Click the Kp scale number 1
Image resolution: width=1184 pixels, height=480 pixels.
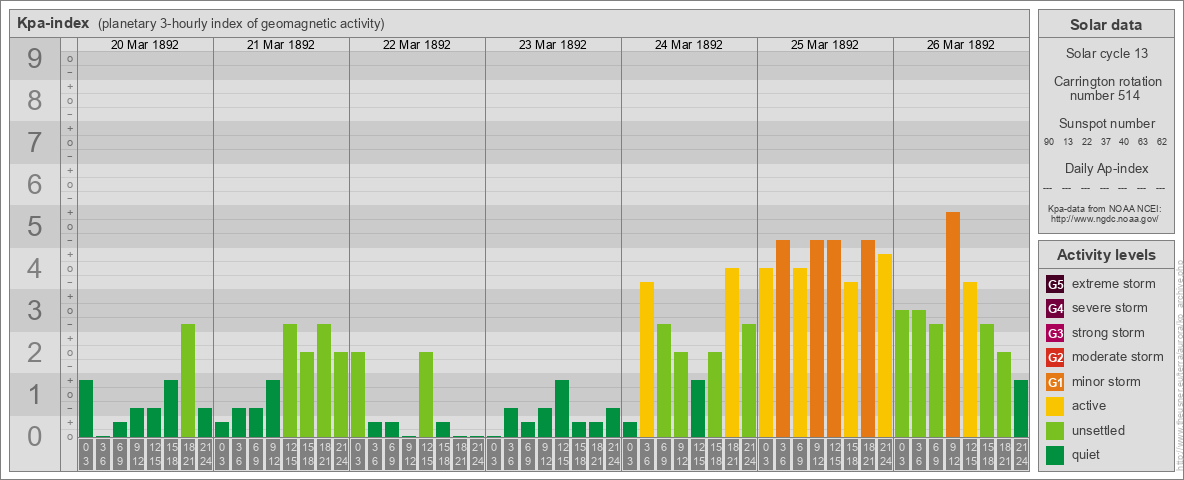tap(34, 394)
